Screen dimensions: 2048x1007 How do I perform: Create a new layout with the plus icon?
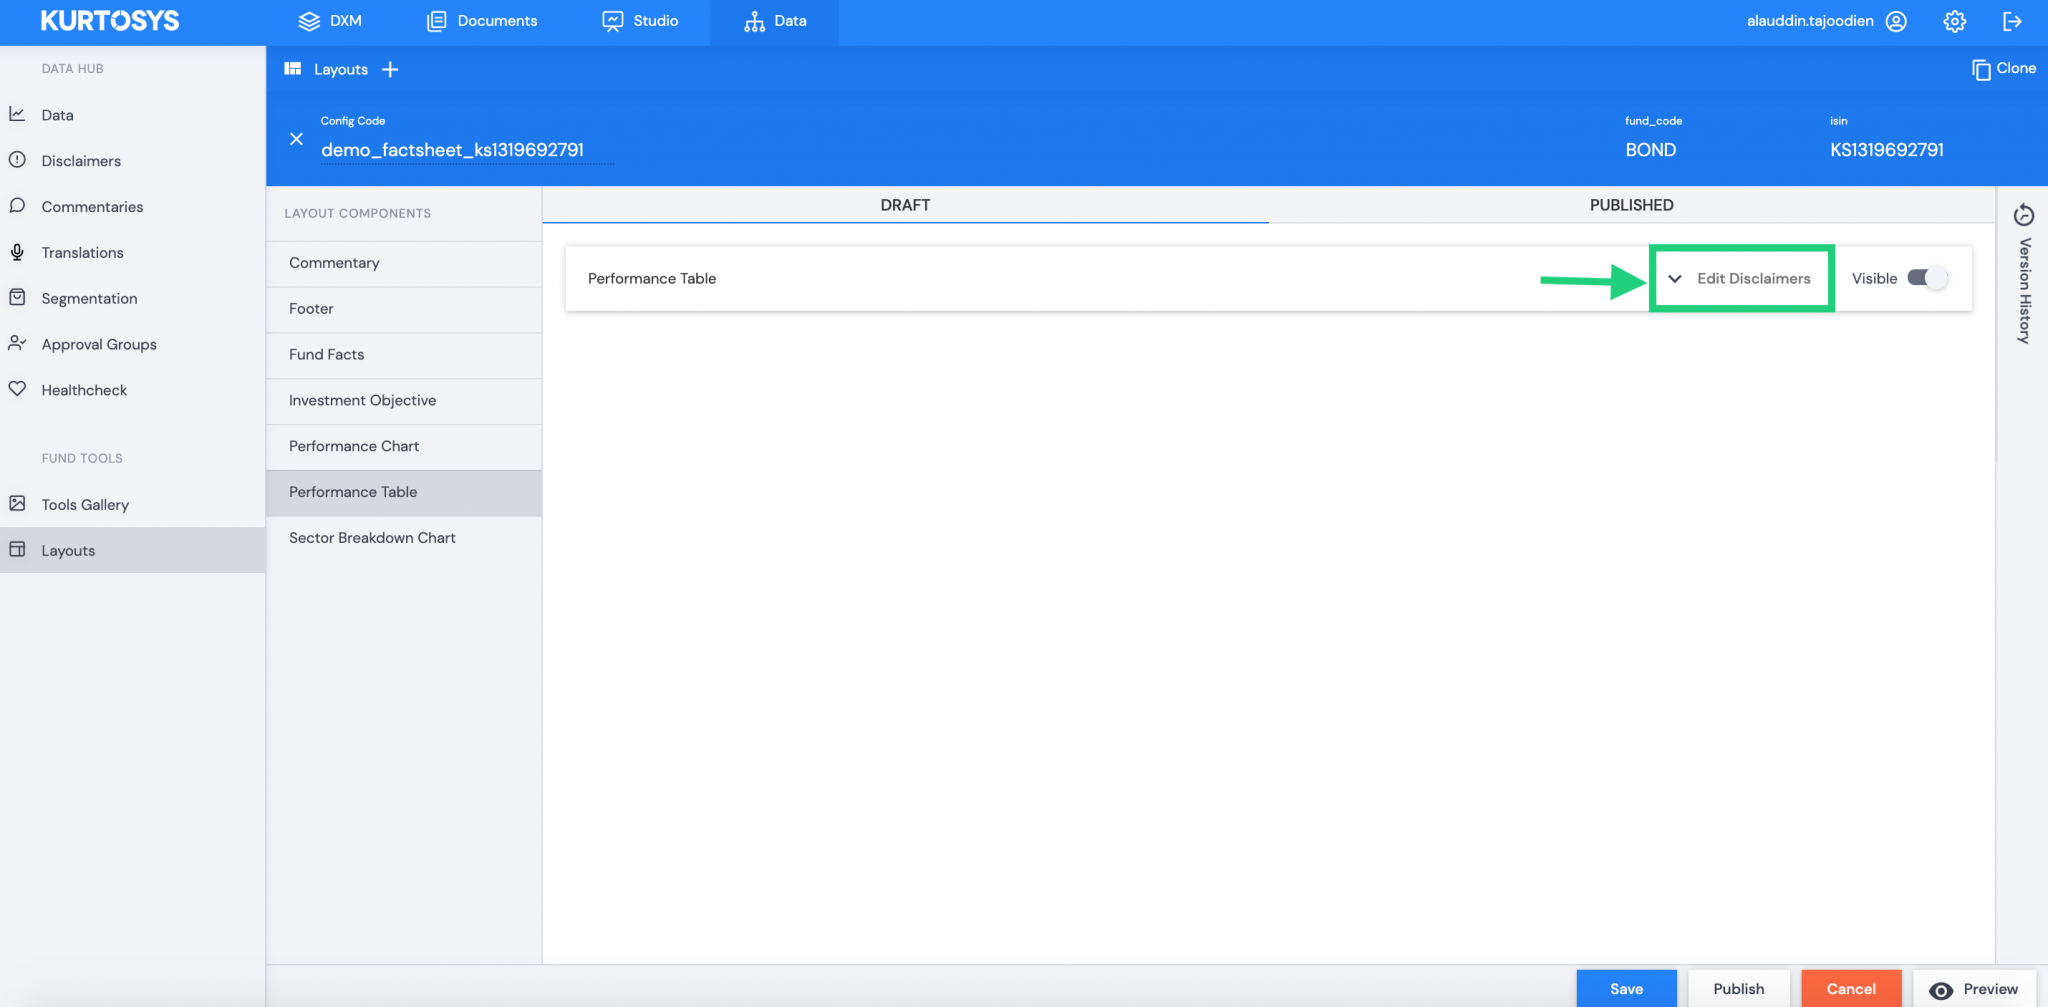tap(390, 69)
